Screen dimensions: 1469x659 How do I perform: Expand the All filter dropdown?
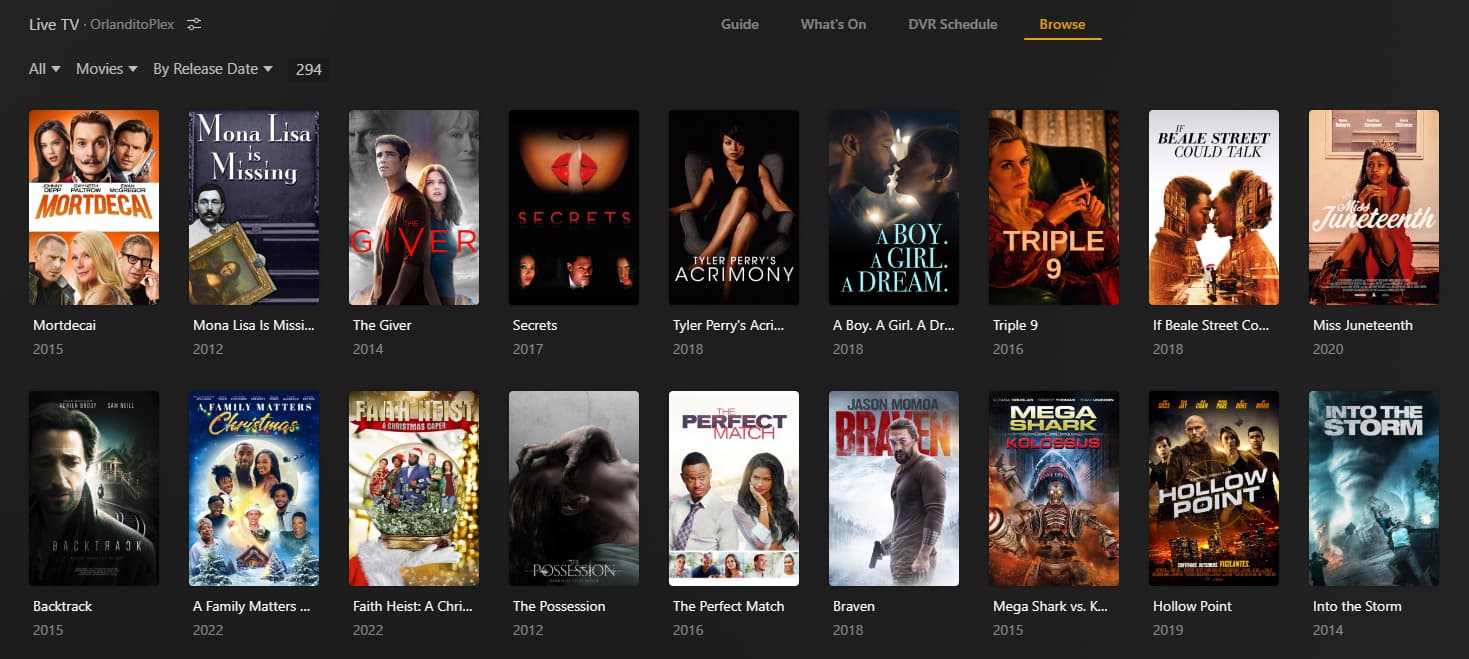(x=45, y=69)
